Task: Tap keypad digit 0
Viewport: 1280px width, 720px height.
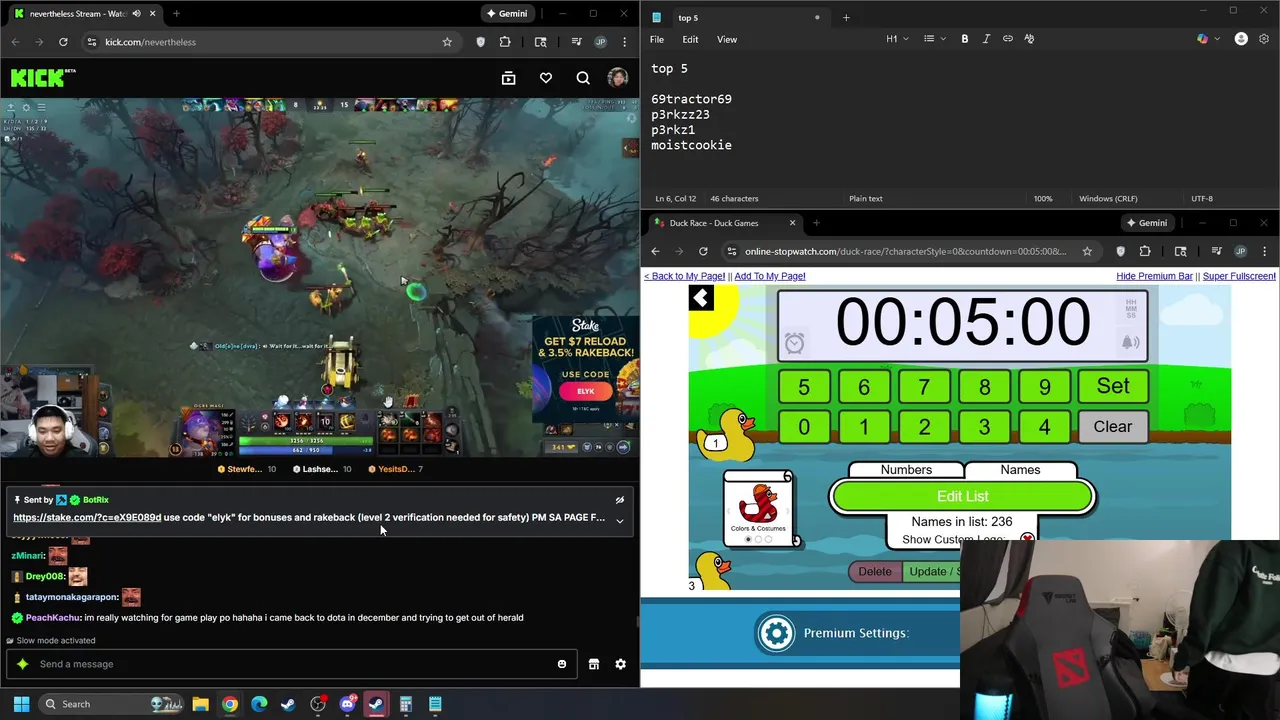Action: click(804, 427)
